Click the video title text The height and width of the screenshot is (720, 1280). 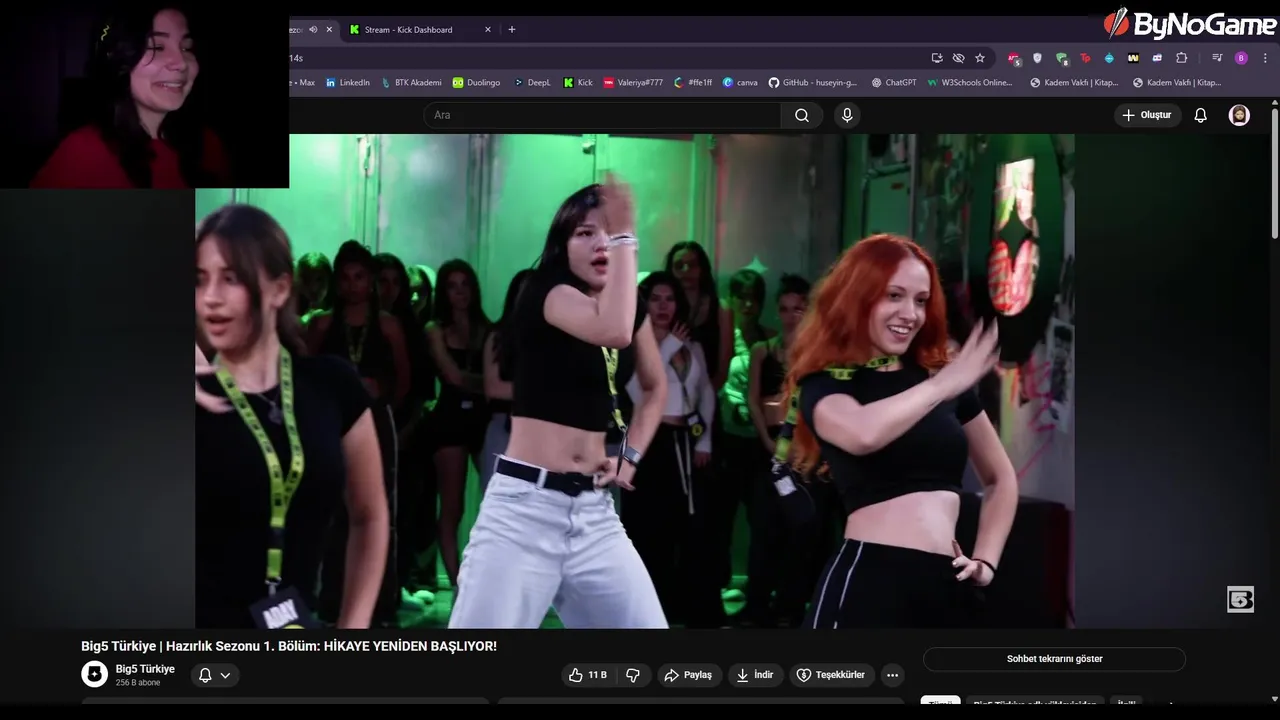(289, 646)
